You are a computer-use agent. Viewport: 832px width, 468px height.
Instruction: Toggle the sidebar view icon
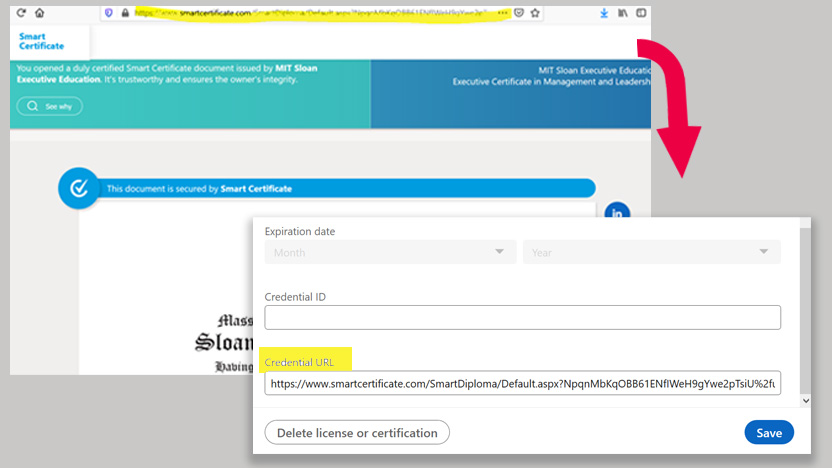pyautogui.click(x=641, y=13)
